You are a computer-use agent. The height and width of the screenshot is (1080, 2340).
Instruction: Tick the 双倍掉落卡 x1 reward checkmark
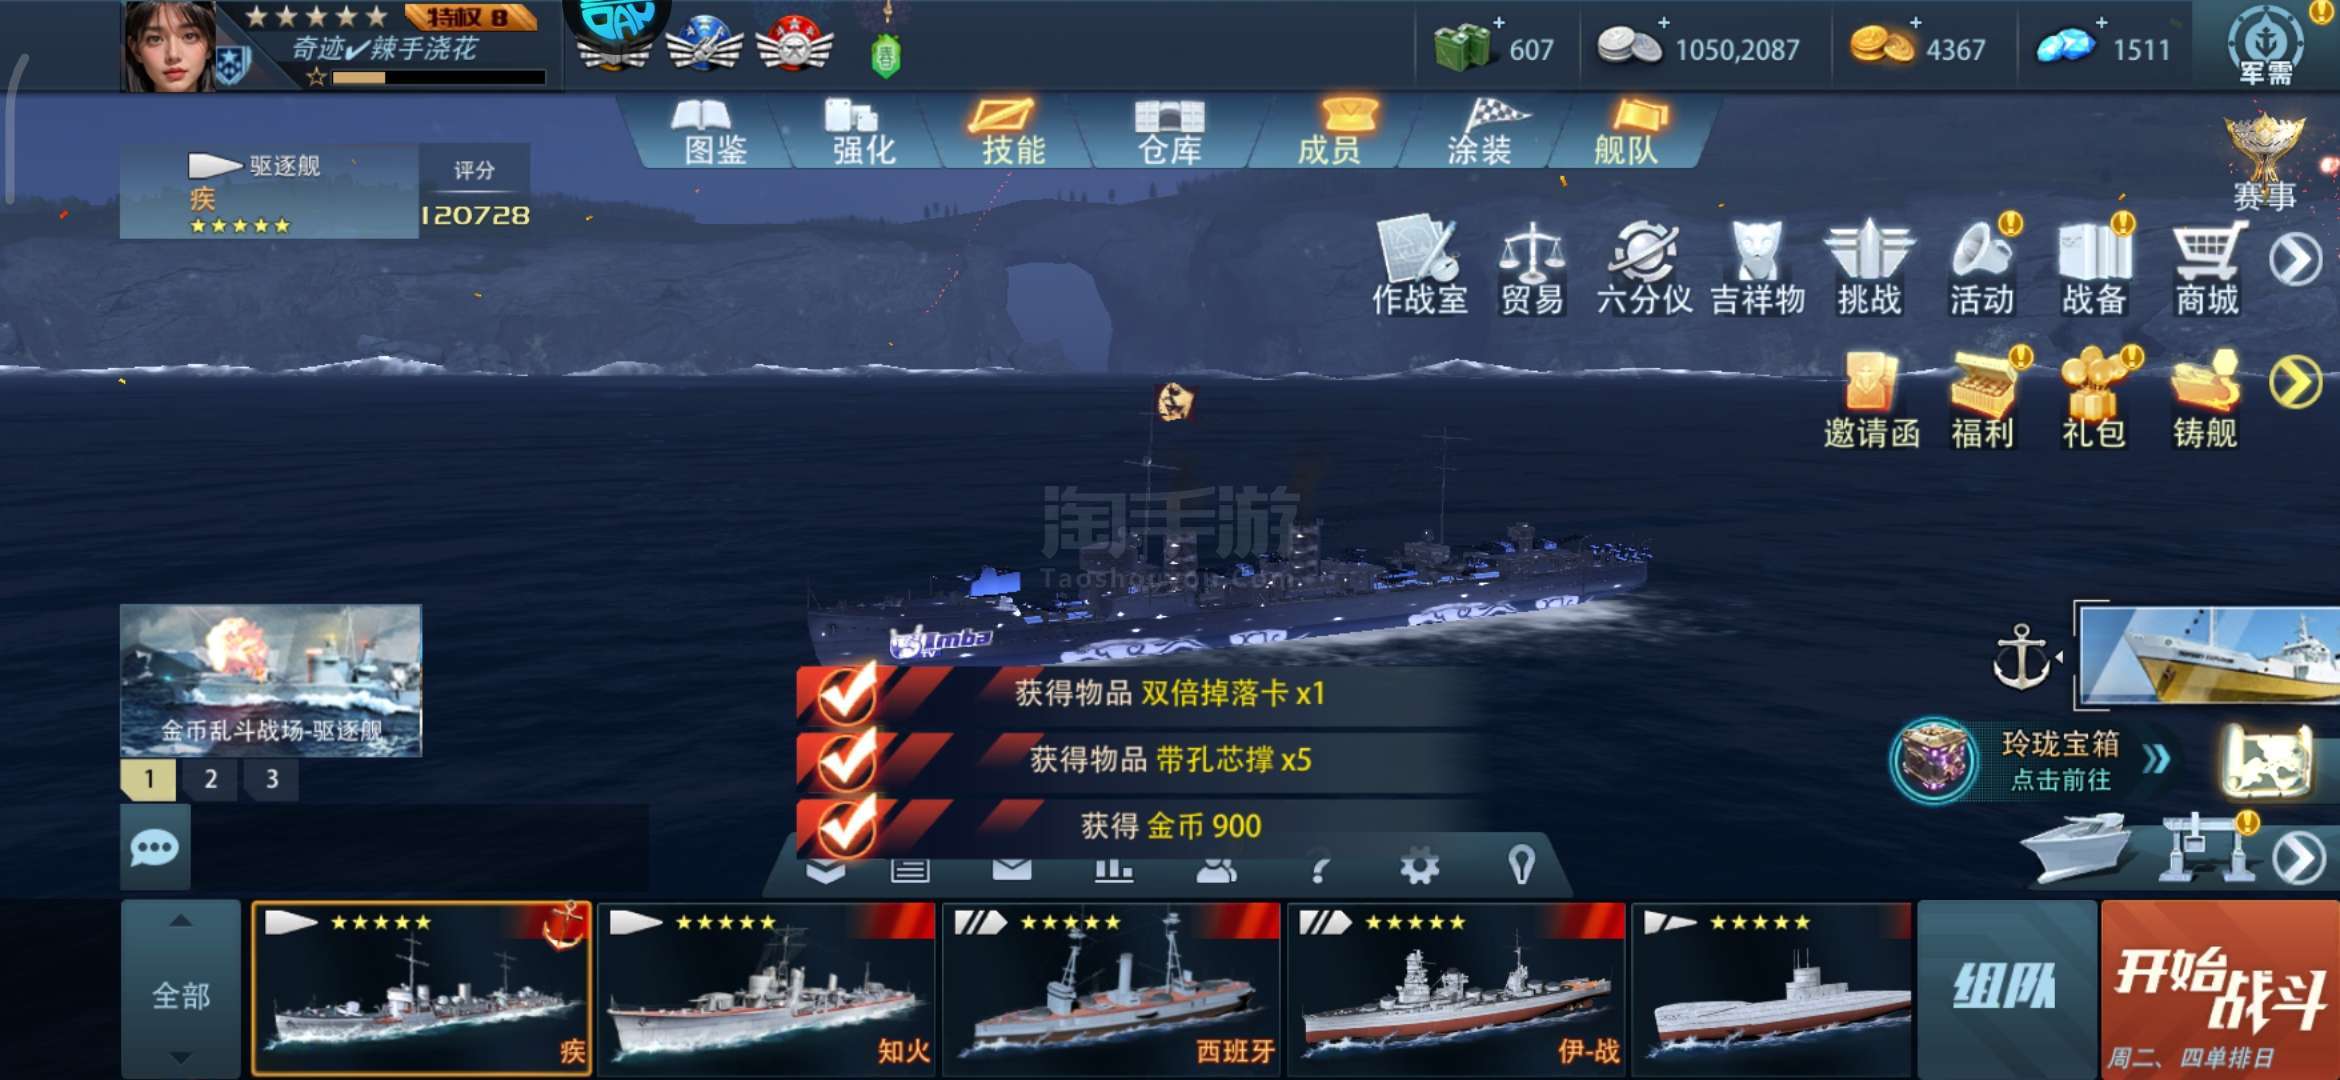click(x=847, y=694)
